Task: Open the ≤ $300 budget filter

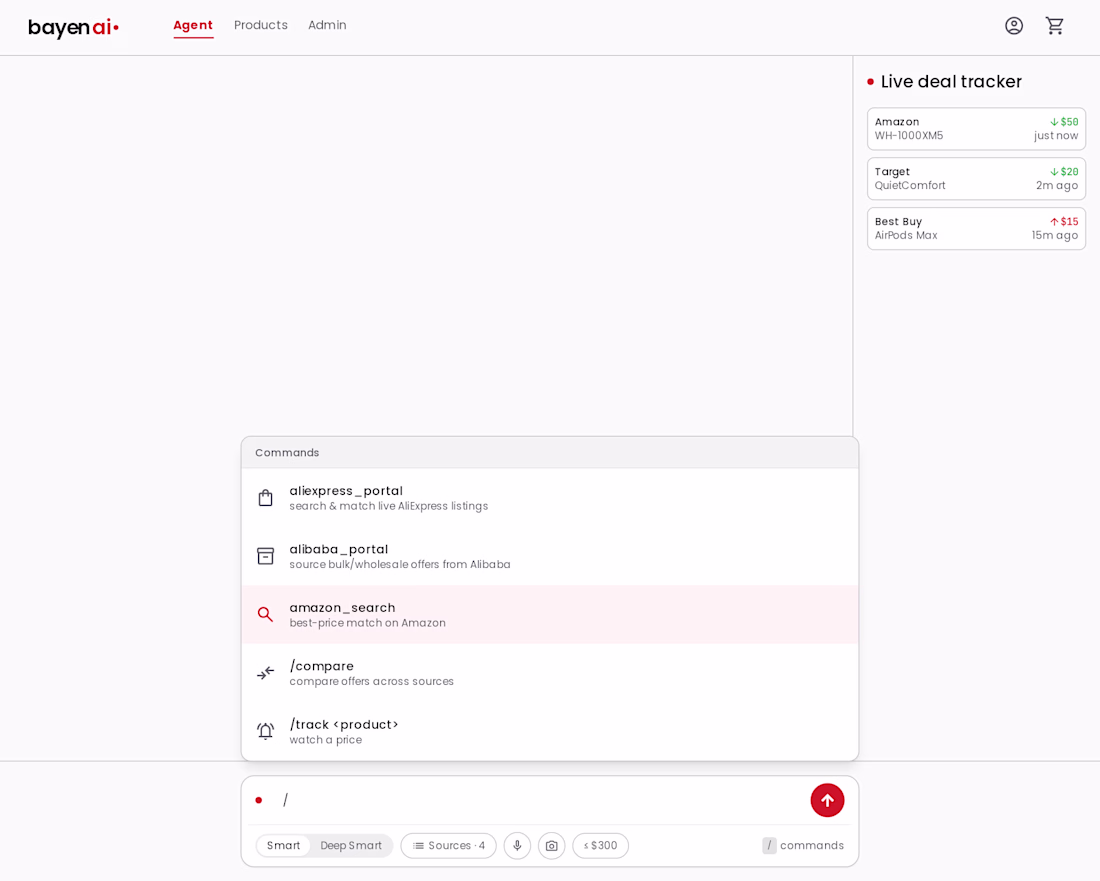Action: (601, 845)
